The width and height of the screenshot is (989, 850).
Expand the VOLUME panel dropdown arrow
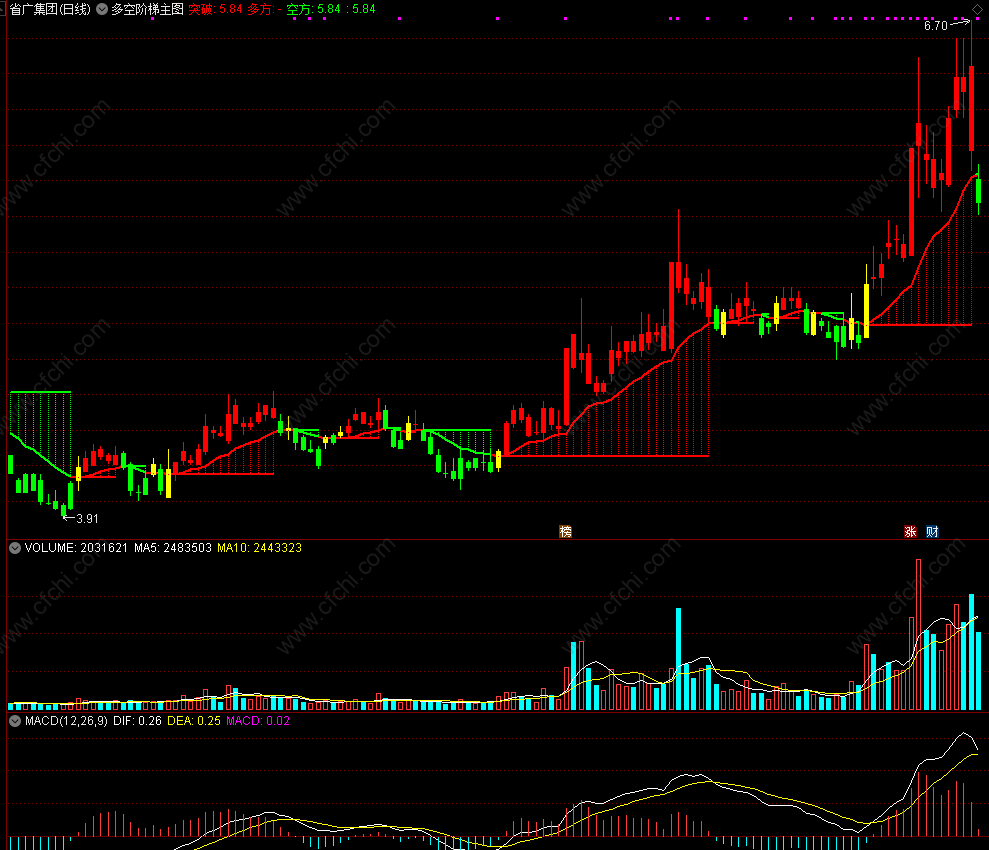(x=15, y=548)
